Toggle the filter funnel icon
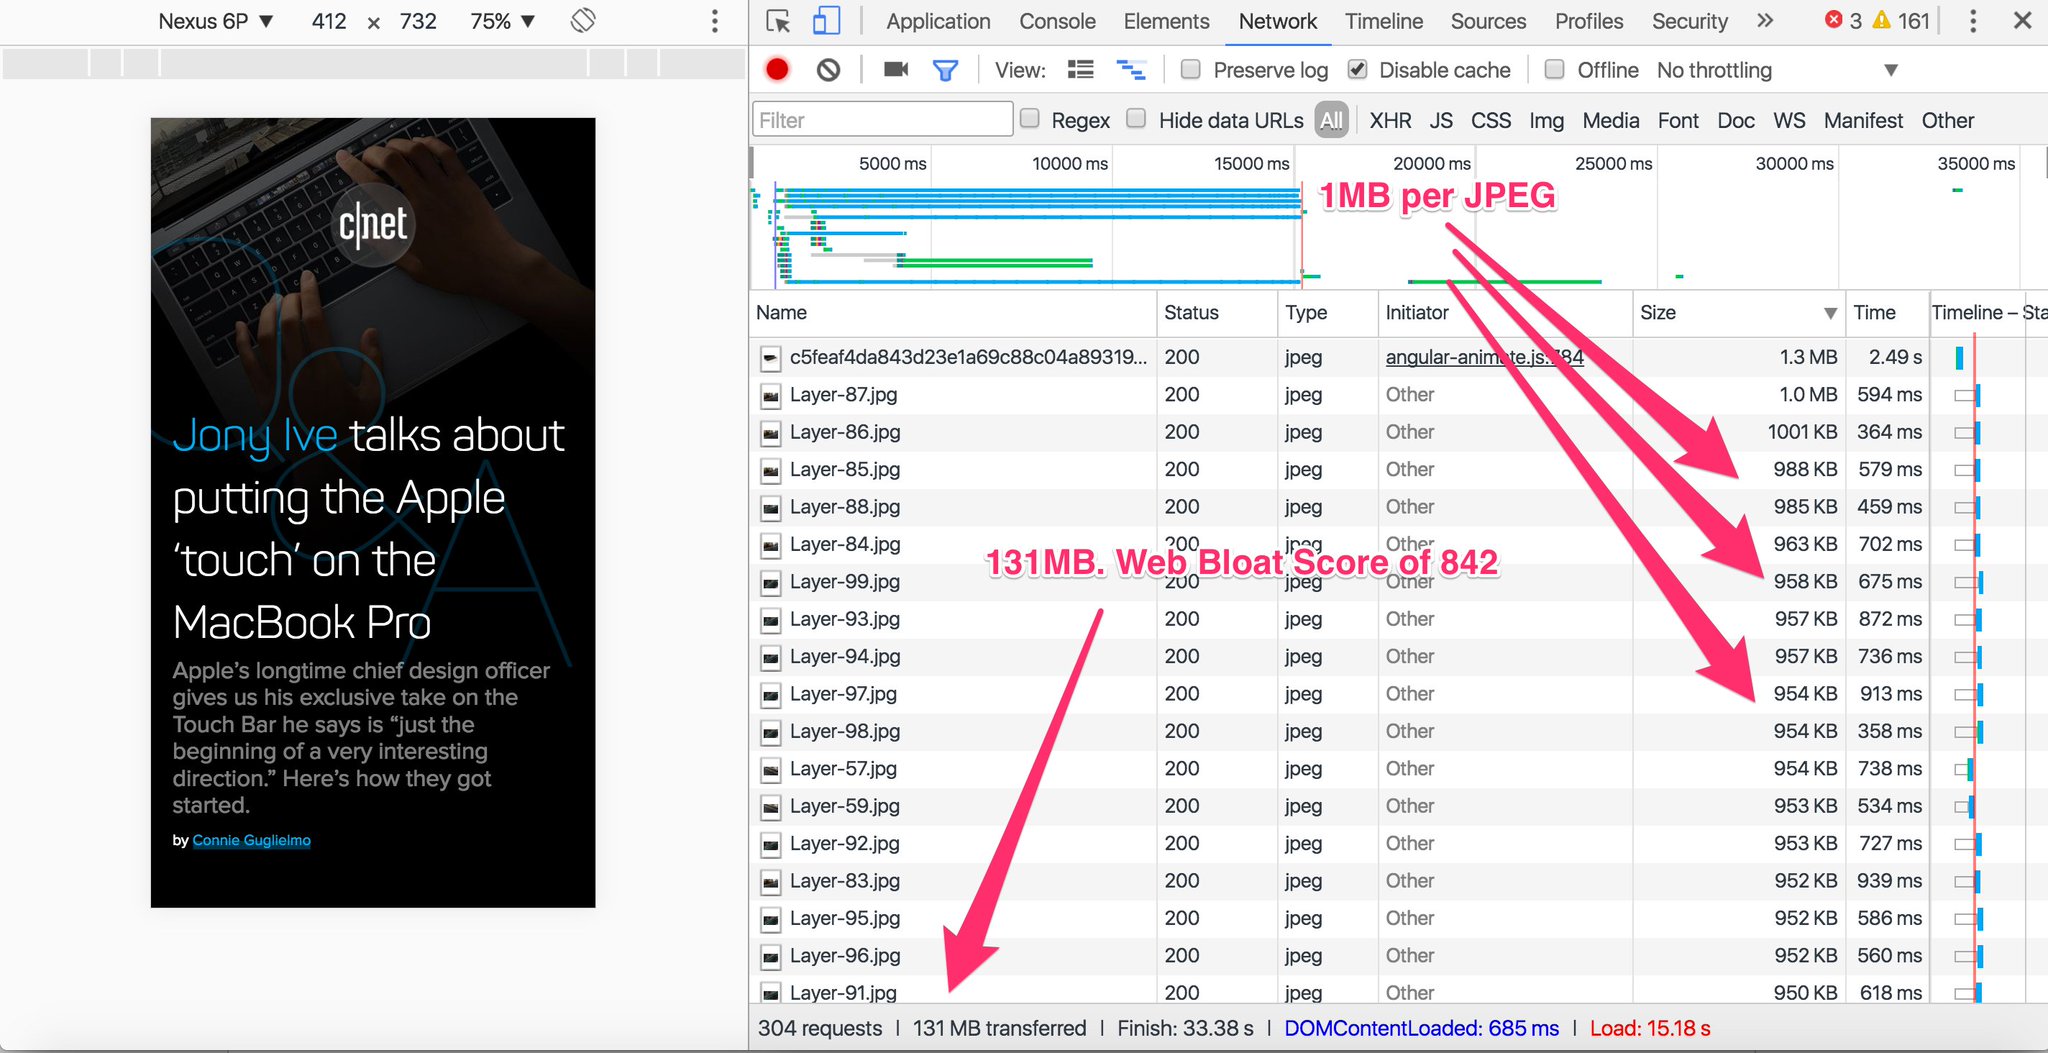Image resolution: width=2048 pixels, height=1053 pixels. tap(945, 70)
